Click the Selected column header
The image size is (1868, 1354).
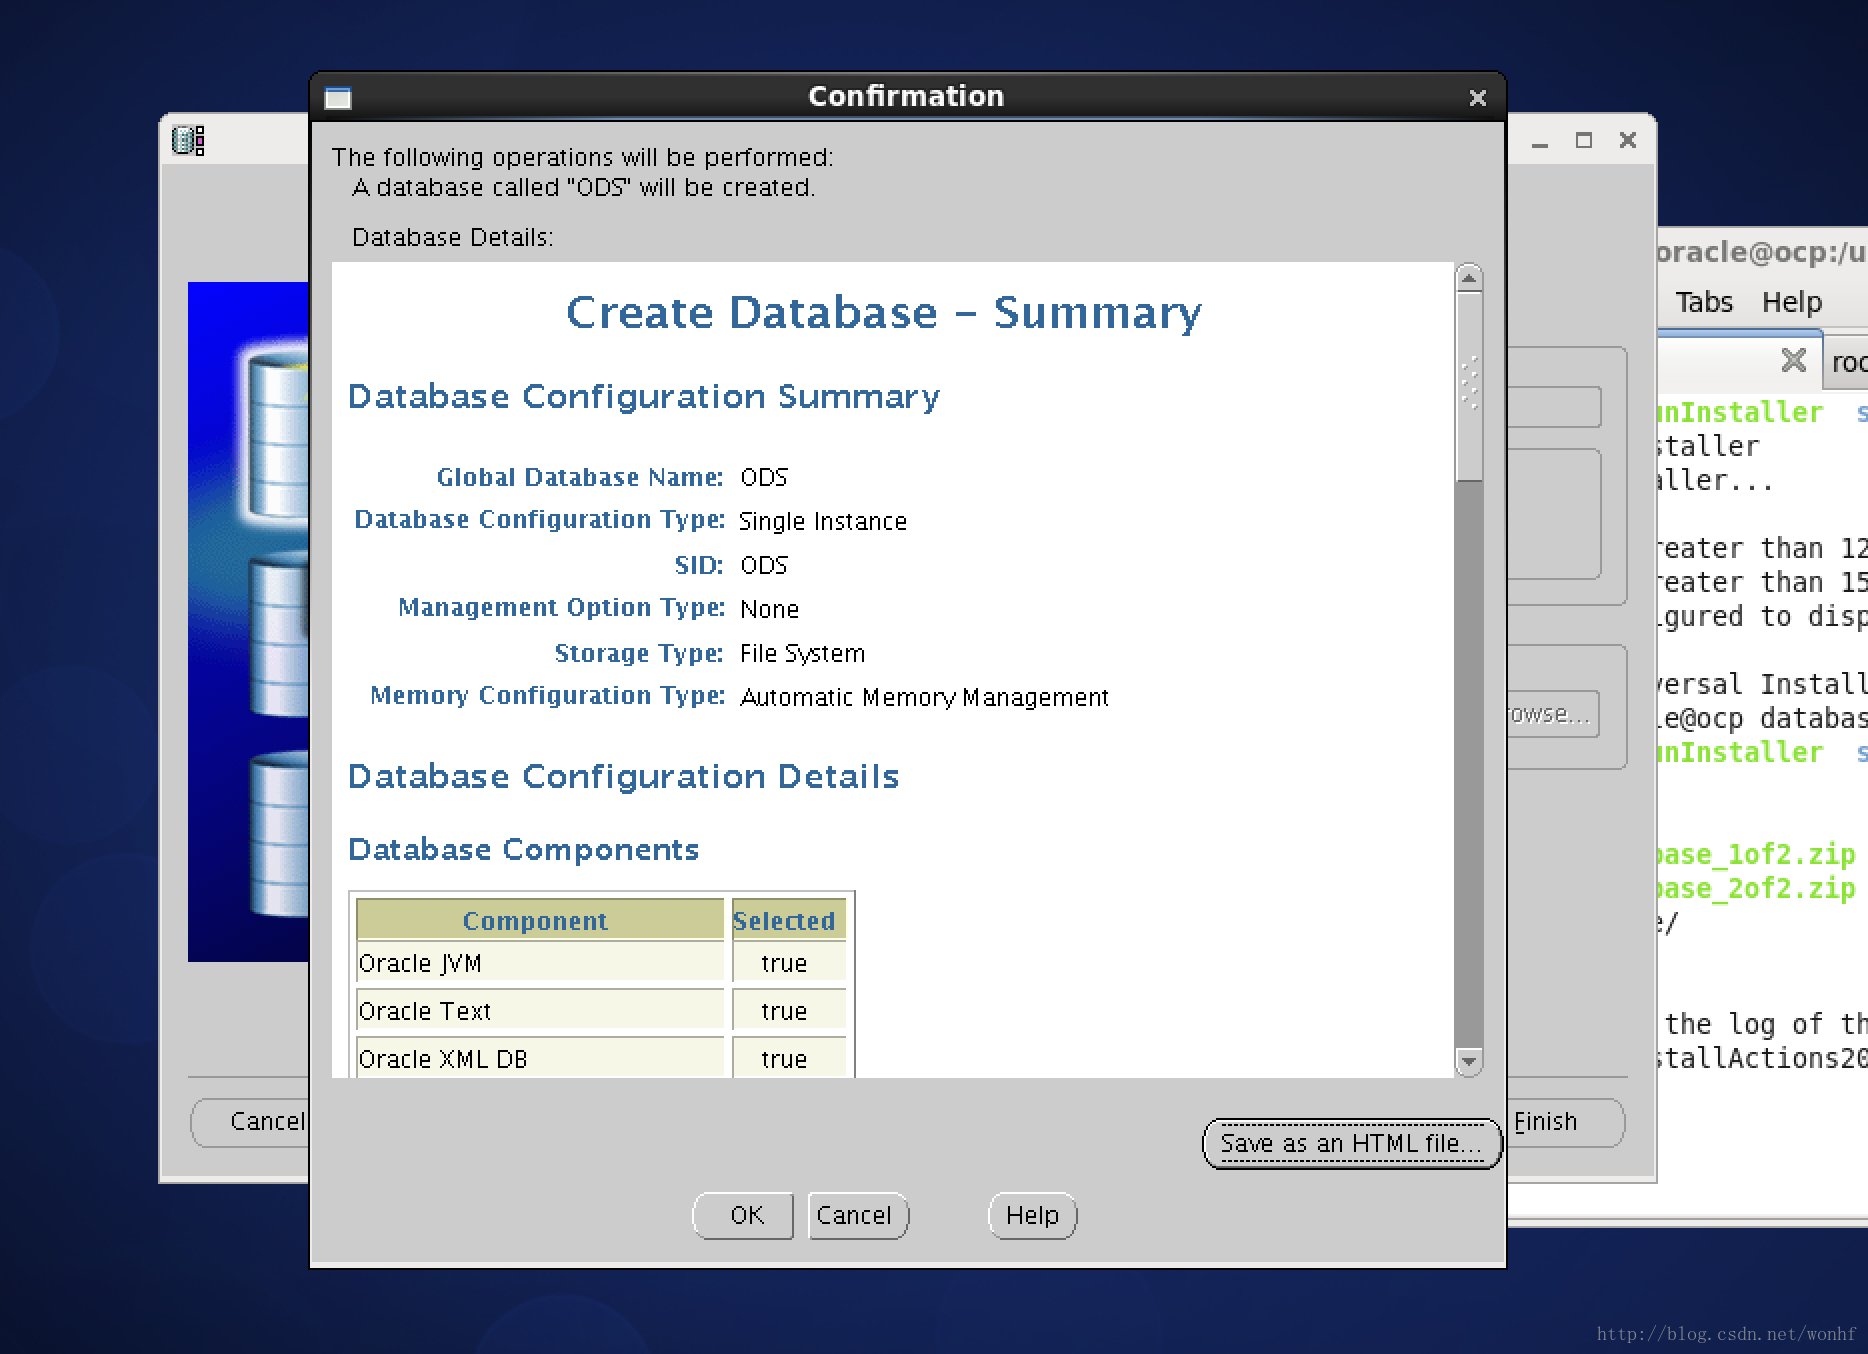788,920
